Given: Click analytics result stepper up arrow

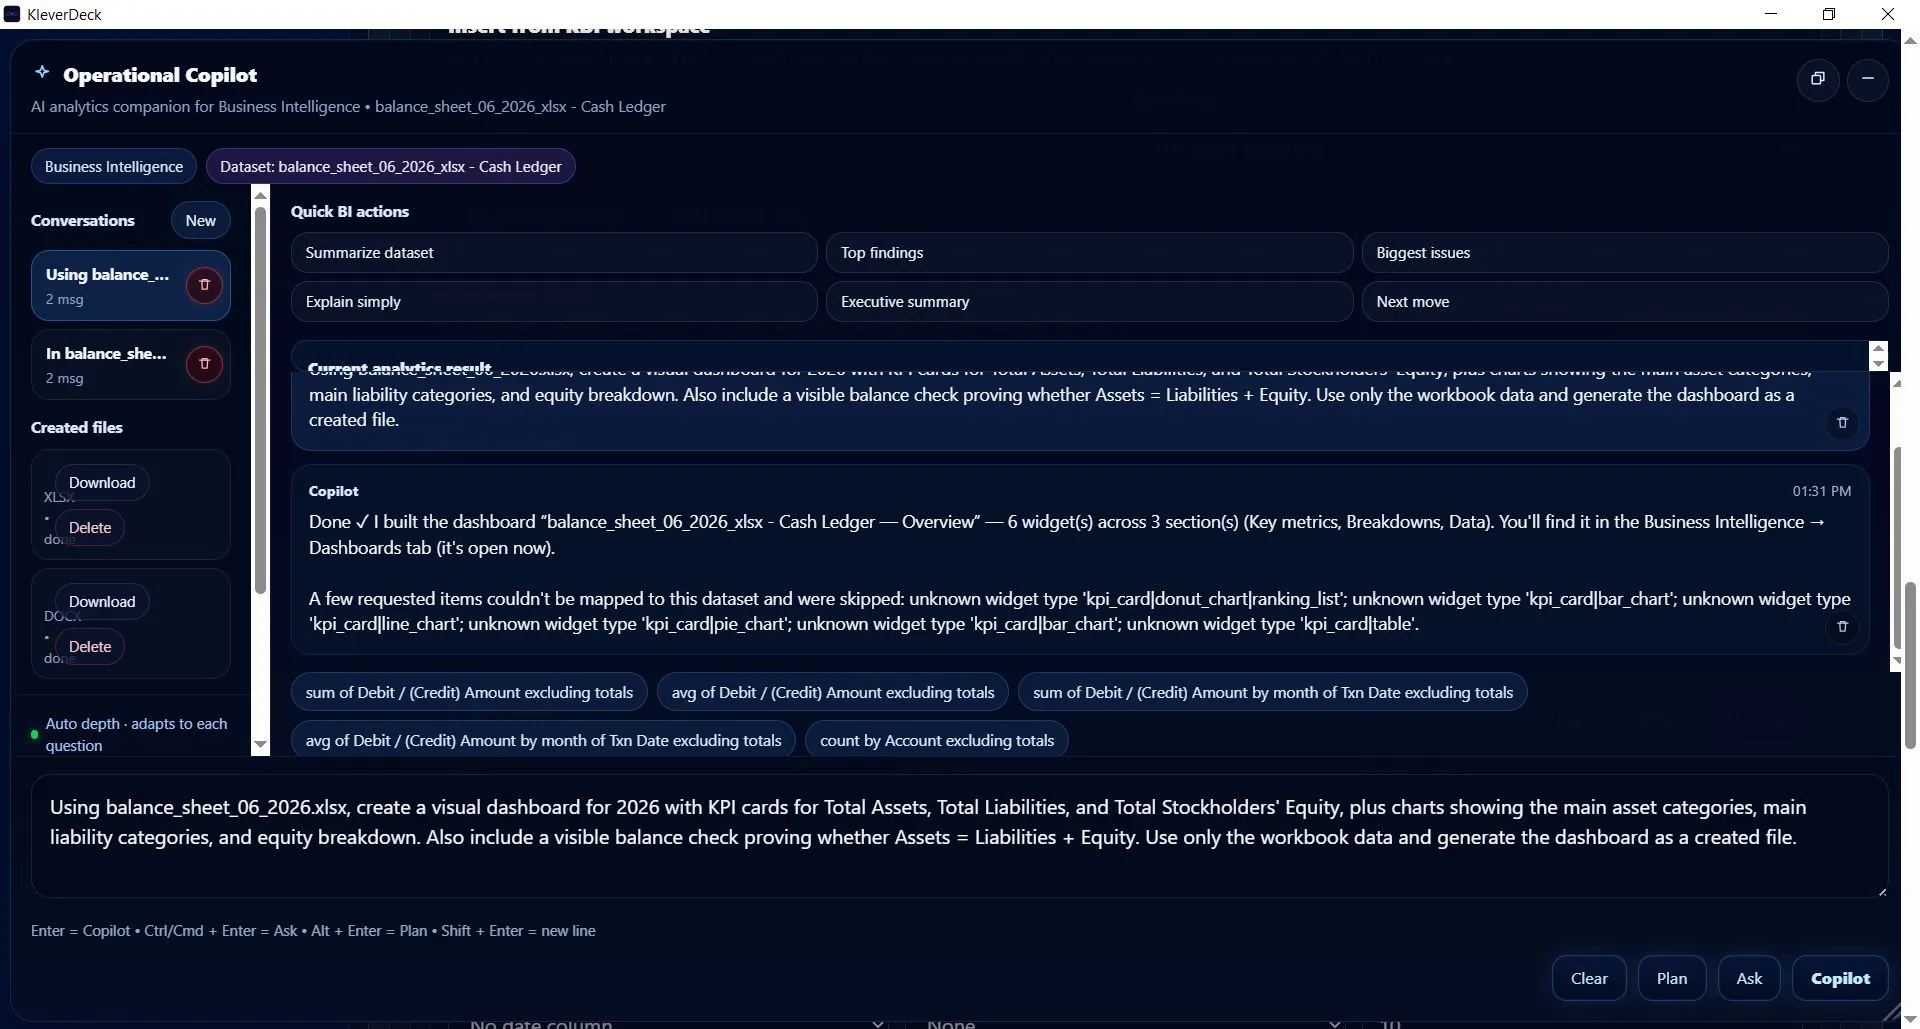Looking at the screenshot, I should [1878, 349].
